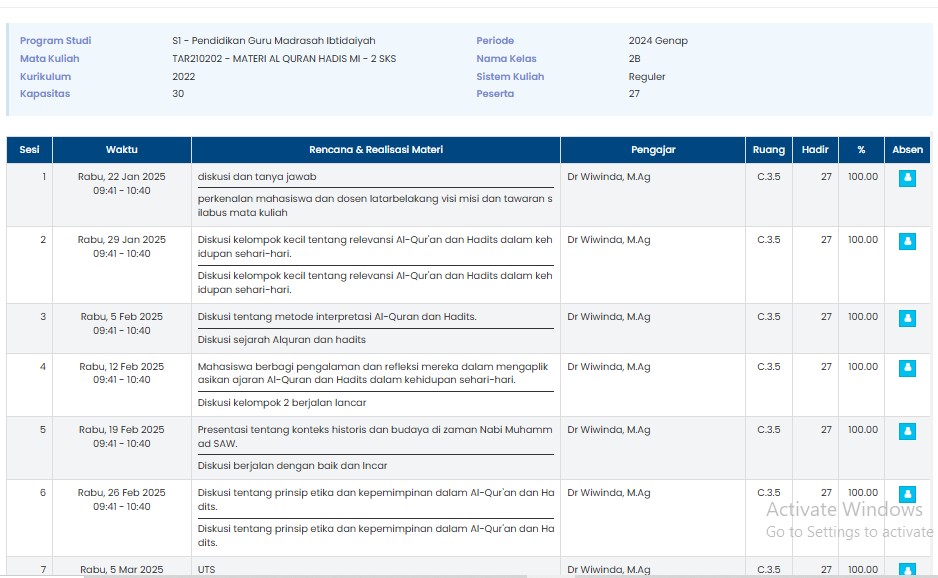Viewport: 938px width, 578px height.
Task: Click the date Rabu, 22 Jan 2025
Action: click(x=122, y=177)
